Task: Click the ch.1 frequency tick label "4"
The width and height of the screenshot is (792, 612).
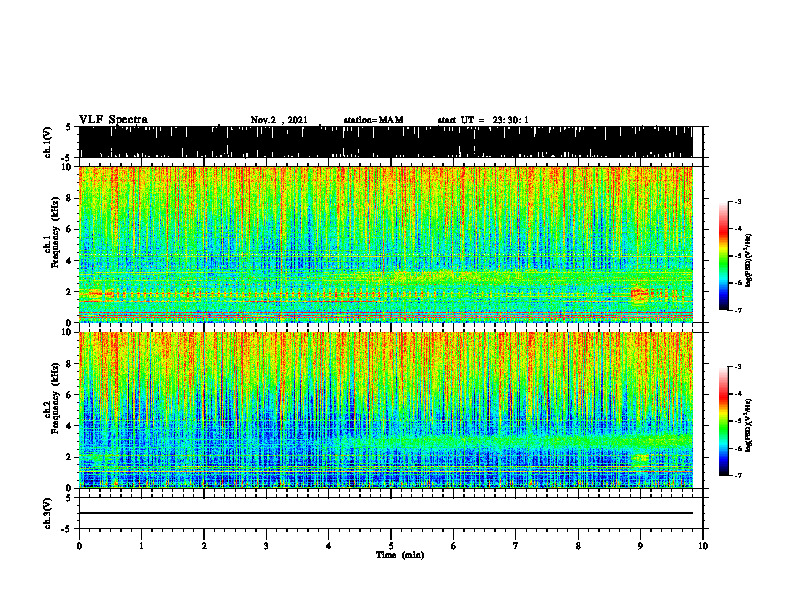Action: [x=70, y=261]
